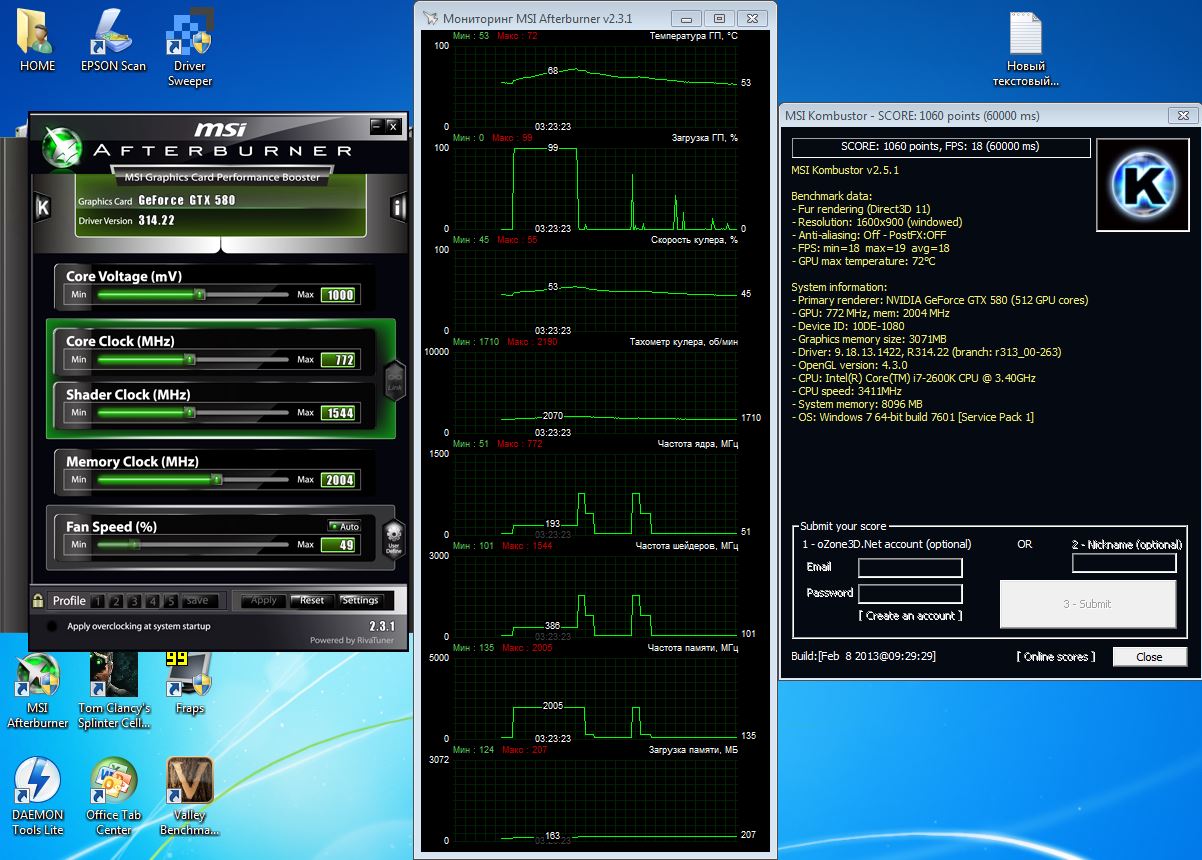The height and width of the screenshot is (860, 1202).
Task: Click the User Define fan gear icon
Action: pos(393,539)
